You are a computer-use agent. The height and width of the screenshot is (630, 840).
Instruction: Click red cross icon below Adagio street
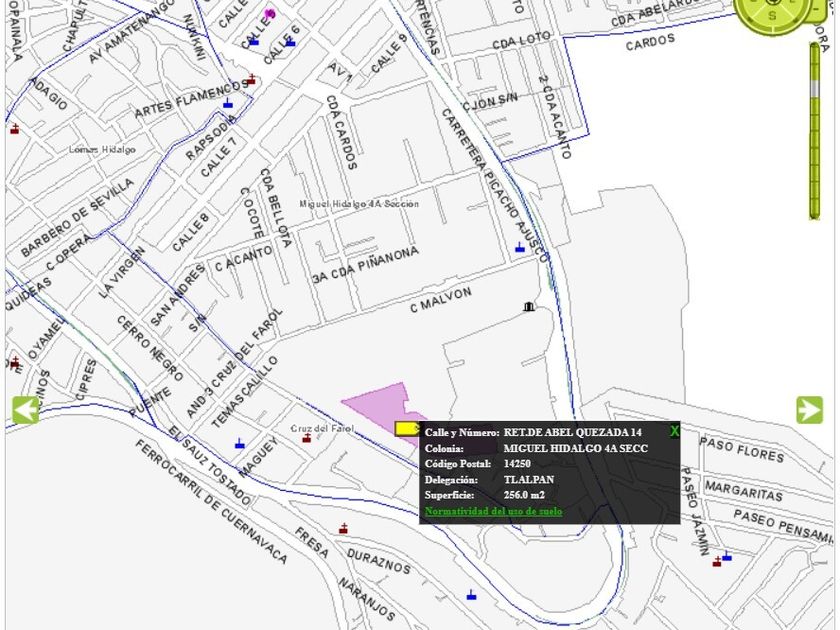tap(14, 129)
